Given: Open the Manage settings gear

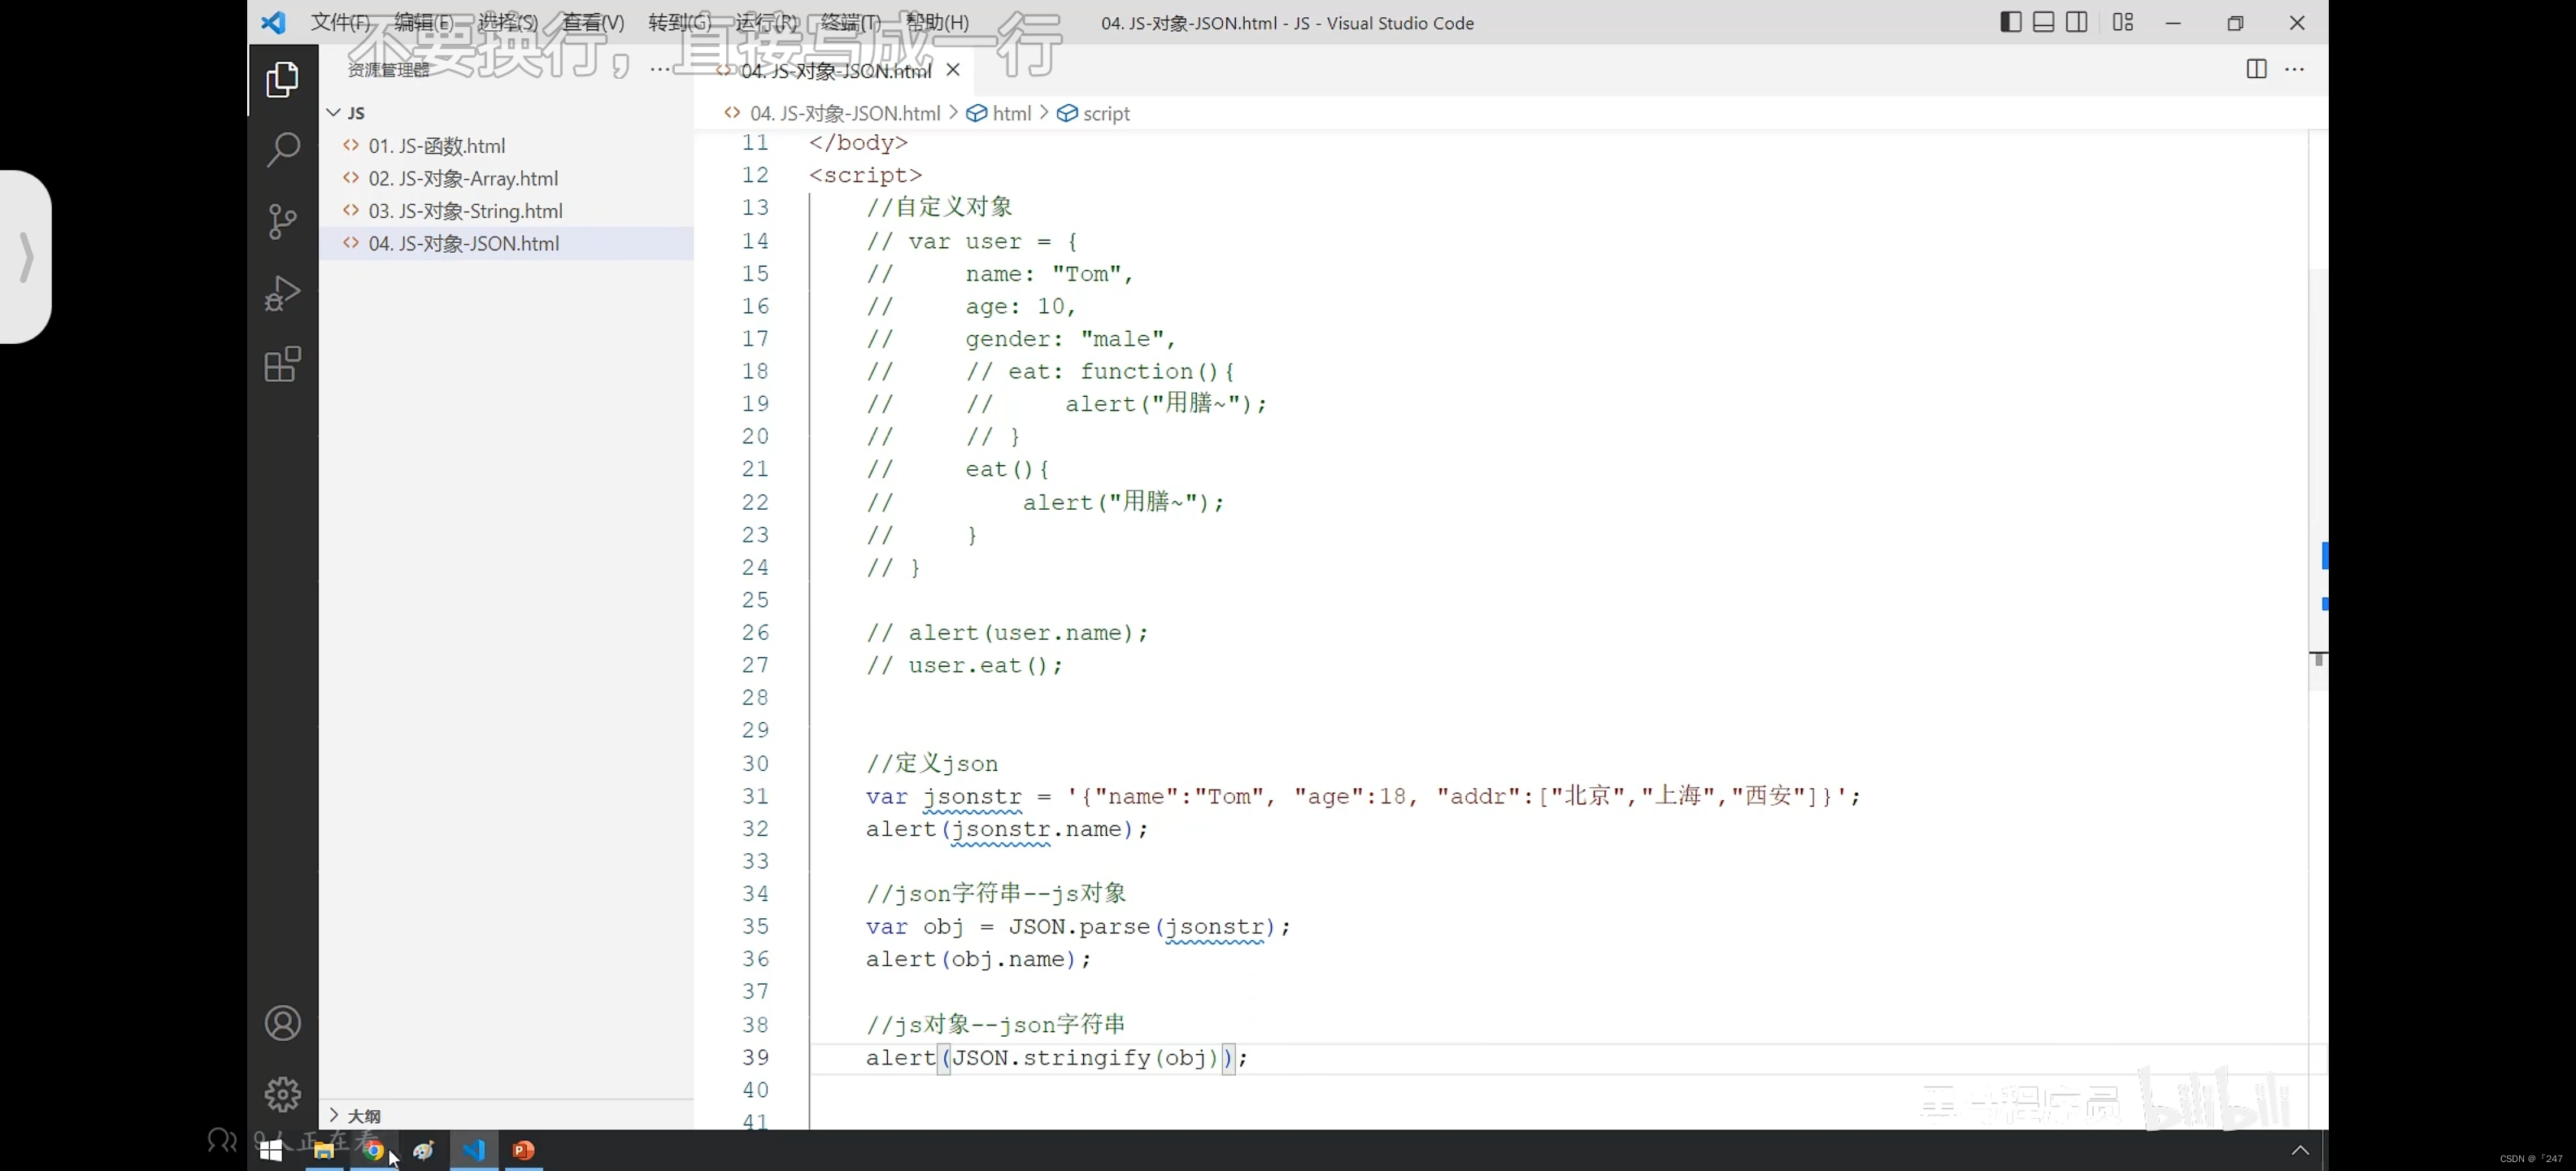Looking at the screenshot, I should pyautogui.click(x=283, y=1094).
